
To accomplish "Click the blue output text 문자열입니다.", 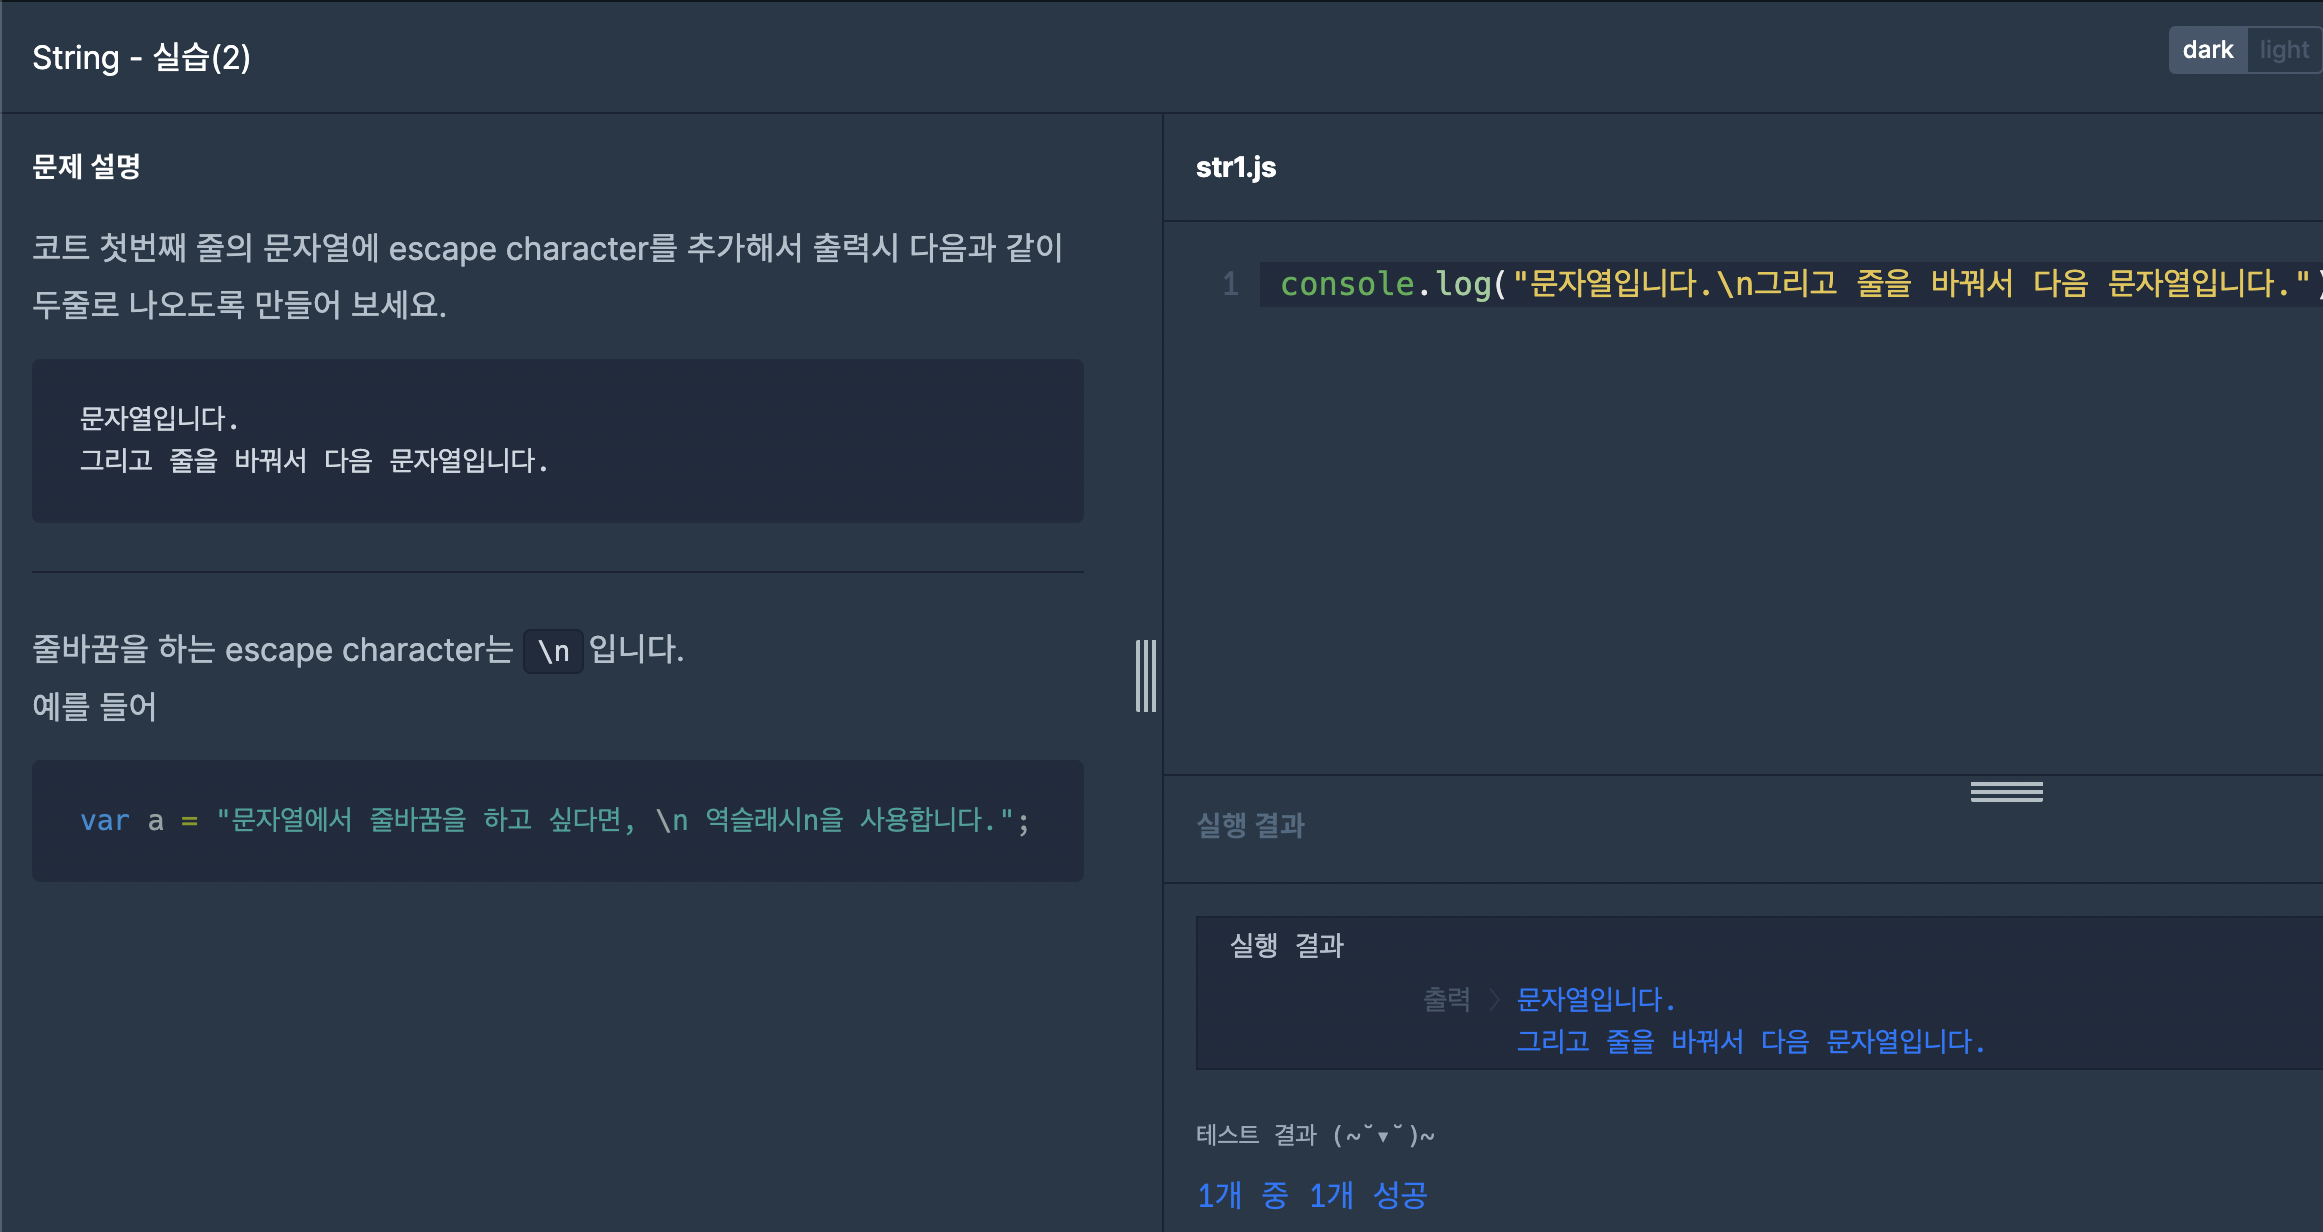I will 1596,999.
